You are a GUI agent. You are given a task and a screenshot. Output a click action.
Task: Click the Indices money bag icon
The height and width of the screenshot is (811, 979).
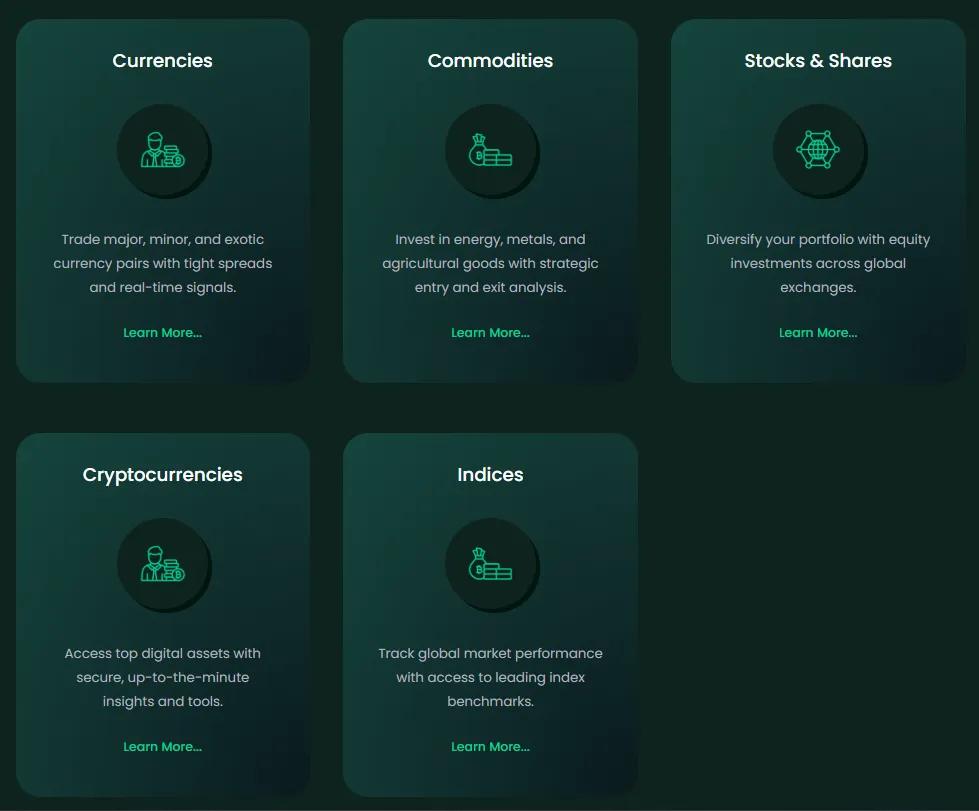pos(490,565)
